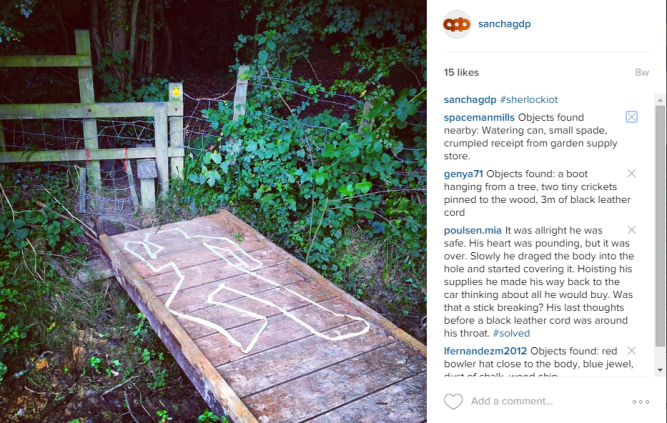Visit genya71 profile
The image size is (667, 423).
[x=463, y=174]
